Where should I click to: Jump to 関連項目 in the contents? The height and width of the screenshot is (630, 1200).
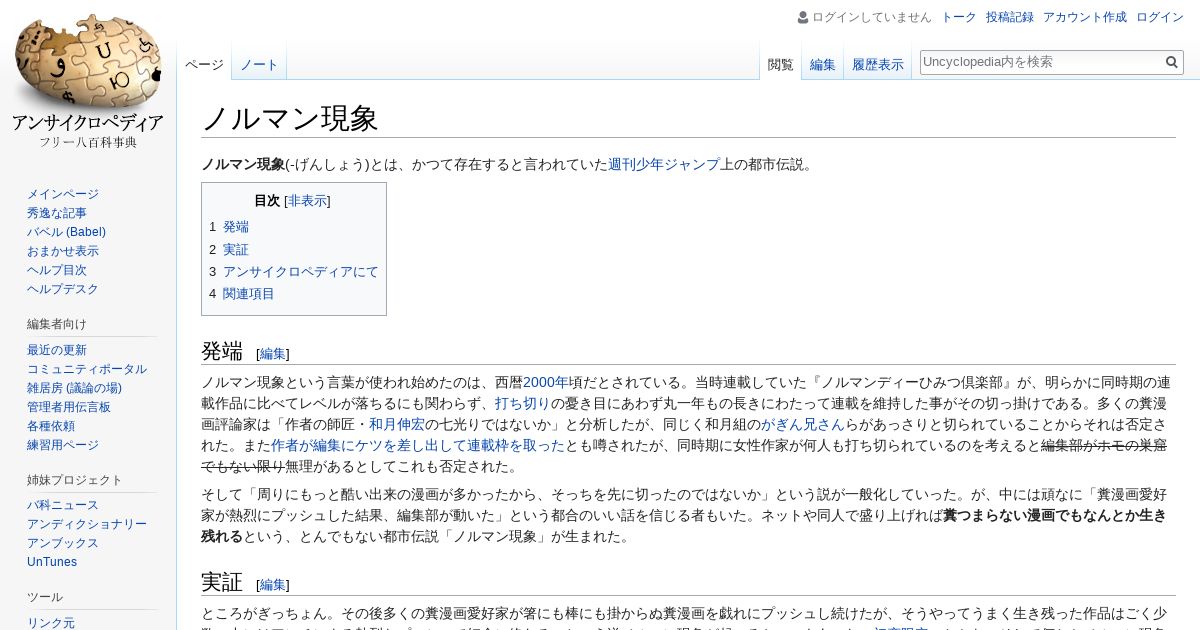(249, 293)
